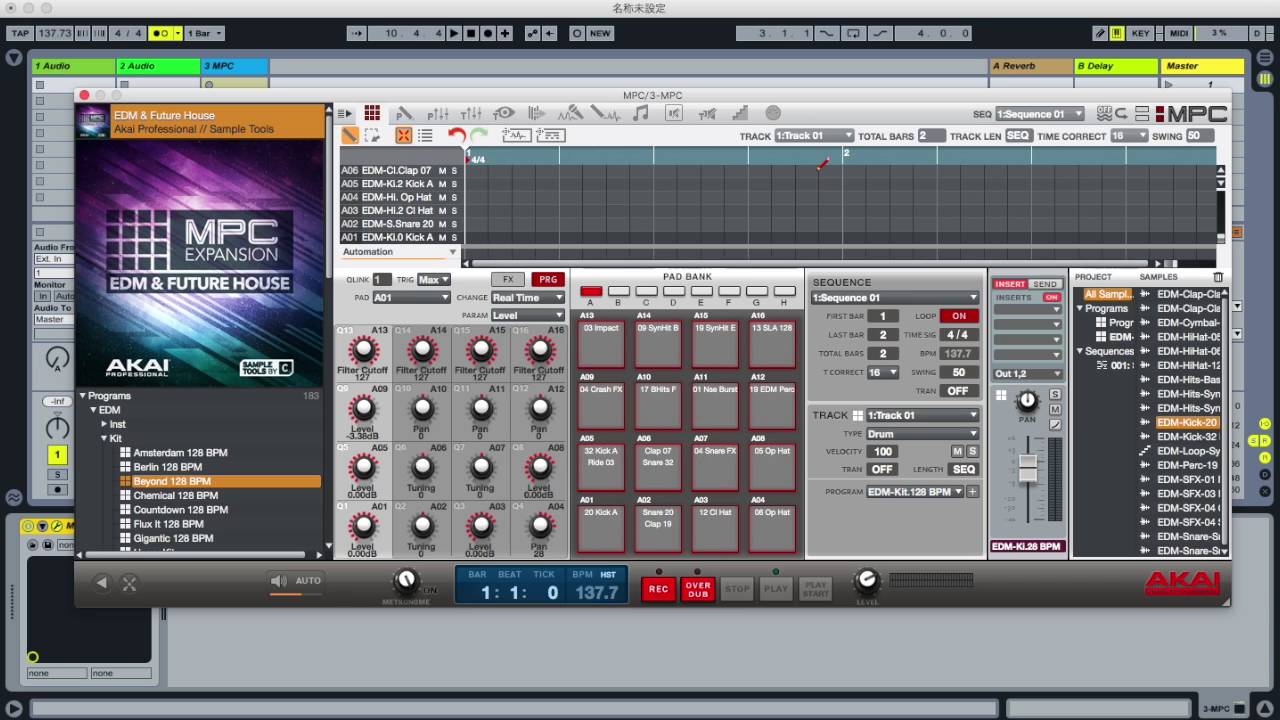Toggle the INSERTS ON button
Viewport: 1280px width, 720px height.
[1051, 297]
